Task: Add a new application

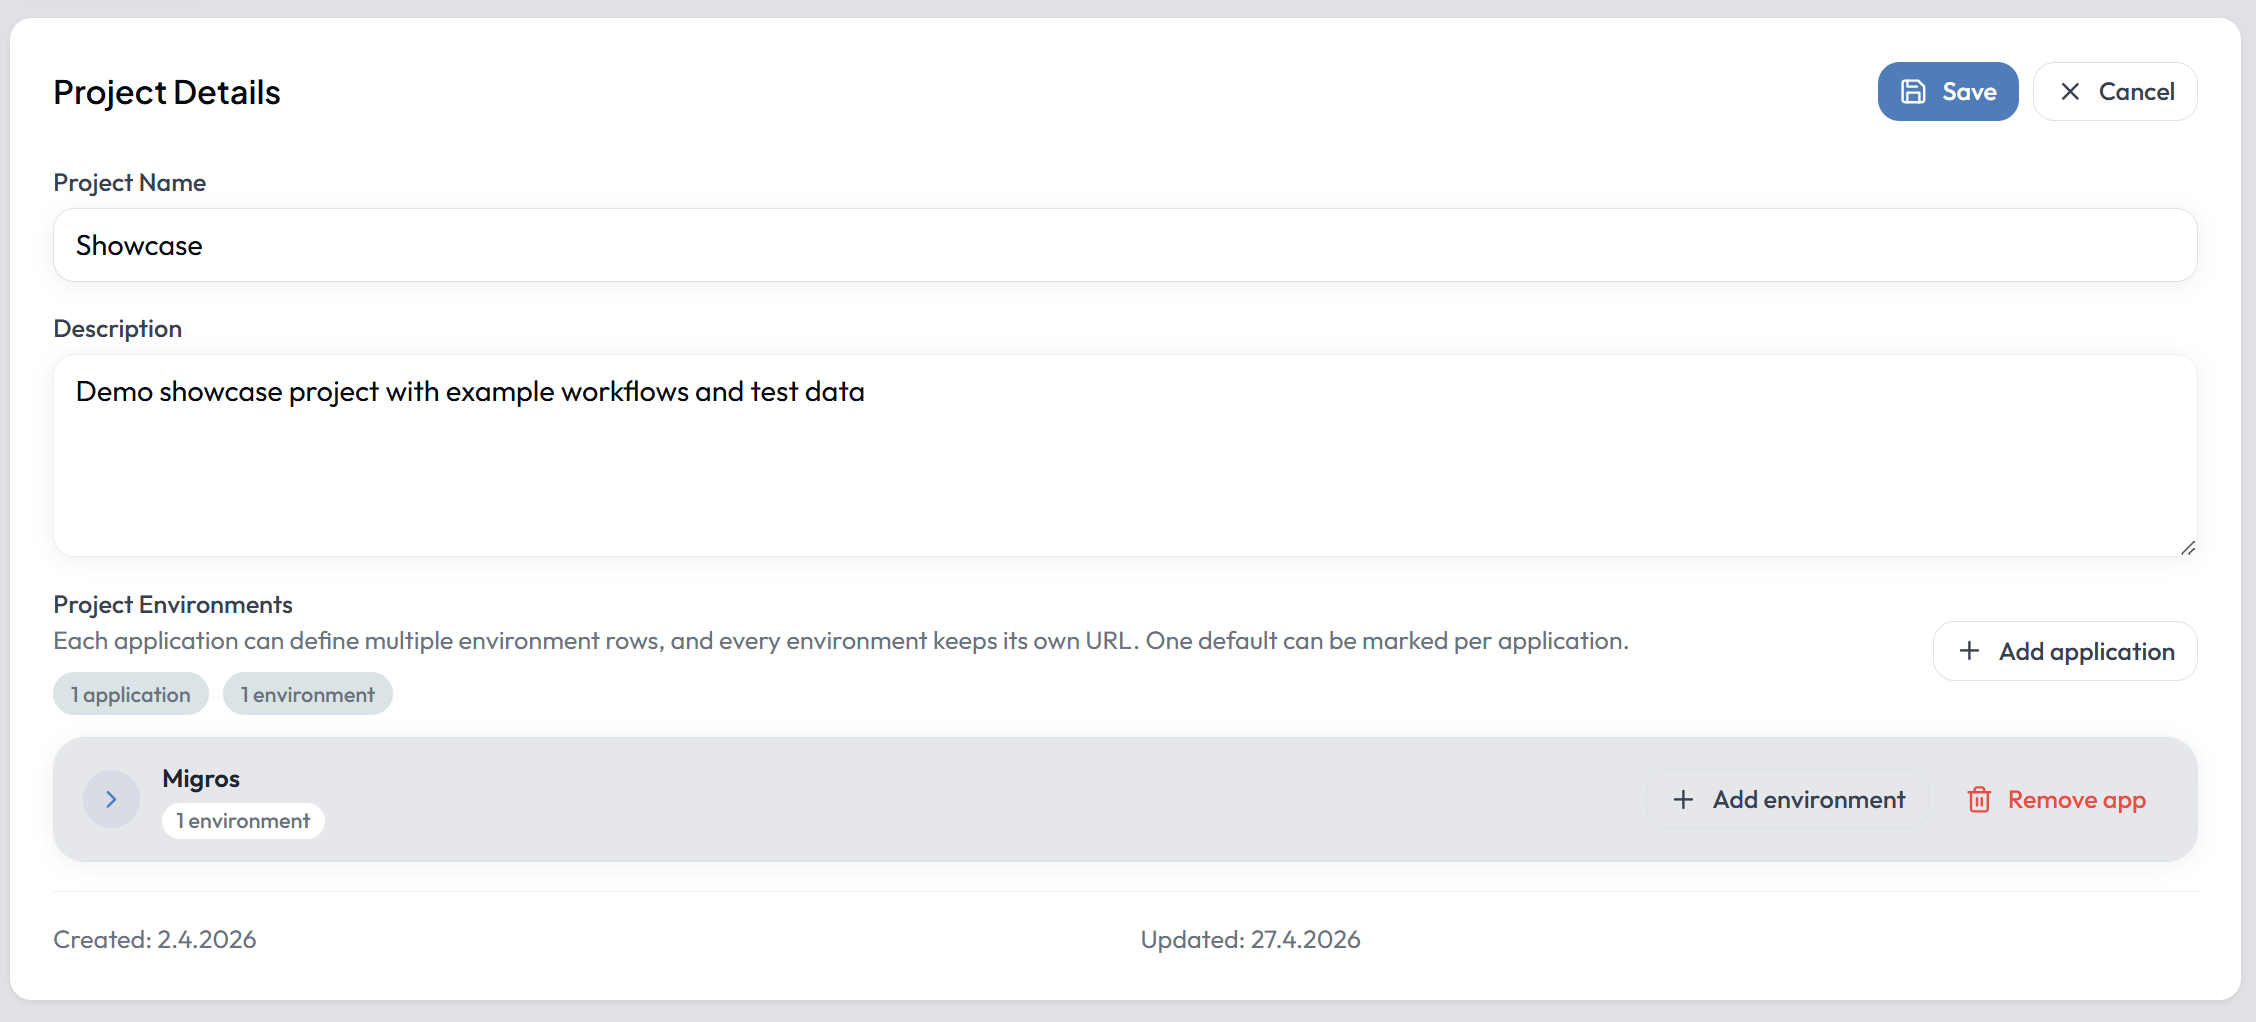Action: [x=2065, y=651]
